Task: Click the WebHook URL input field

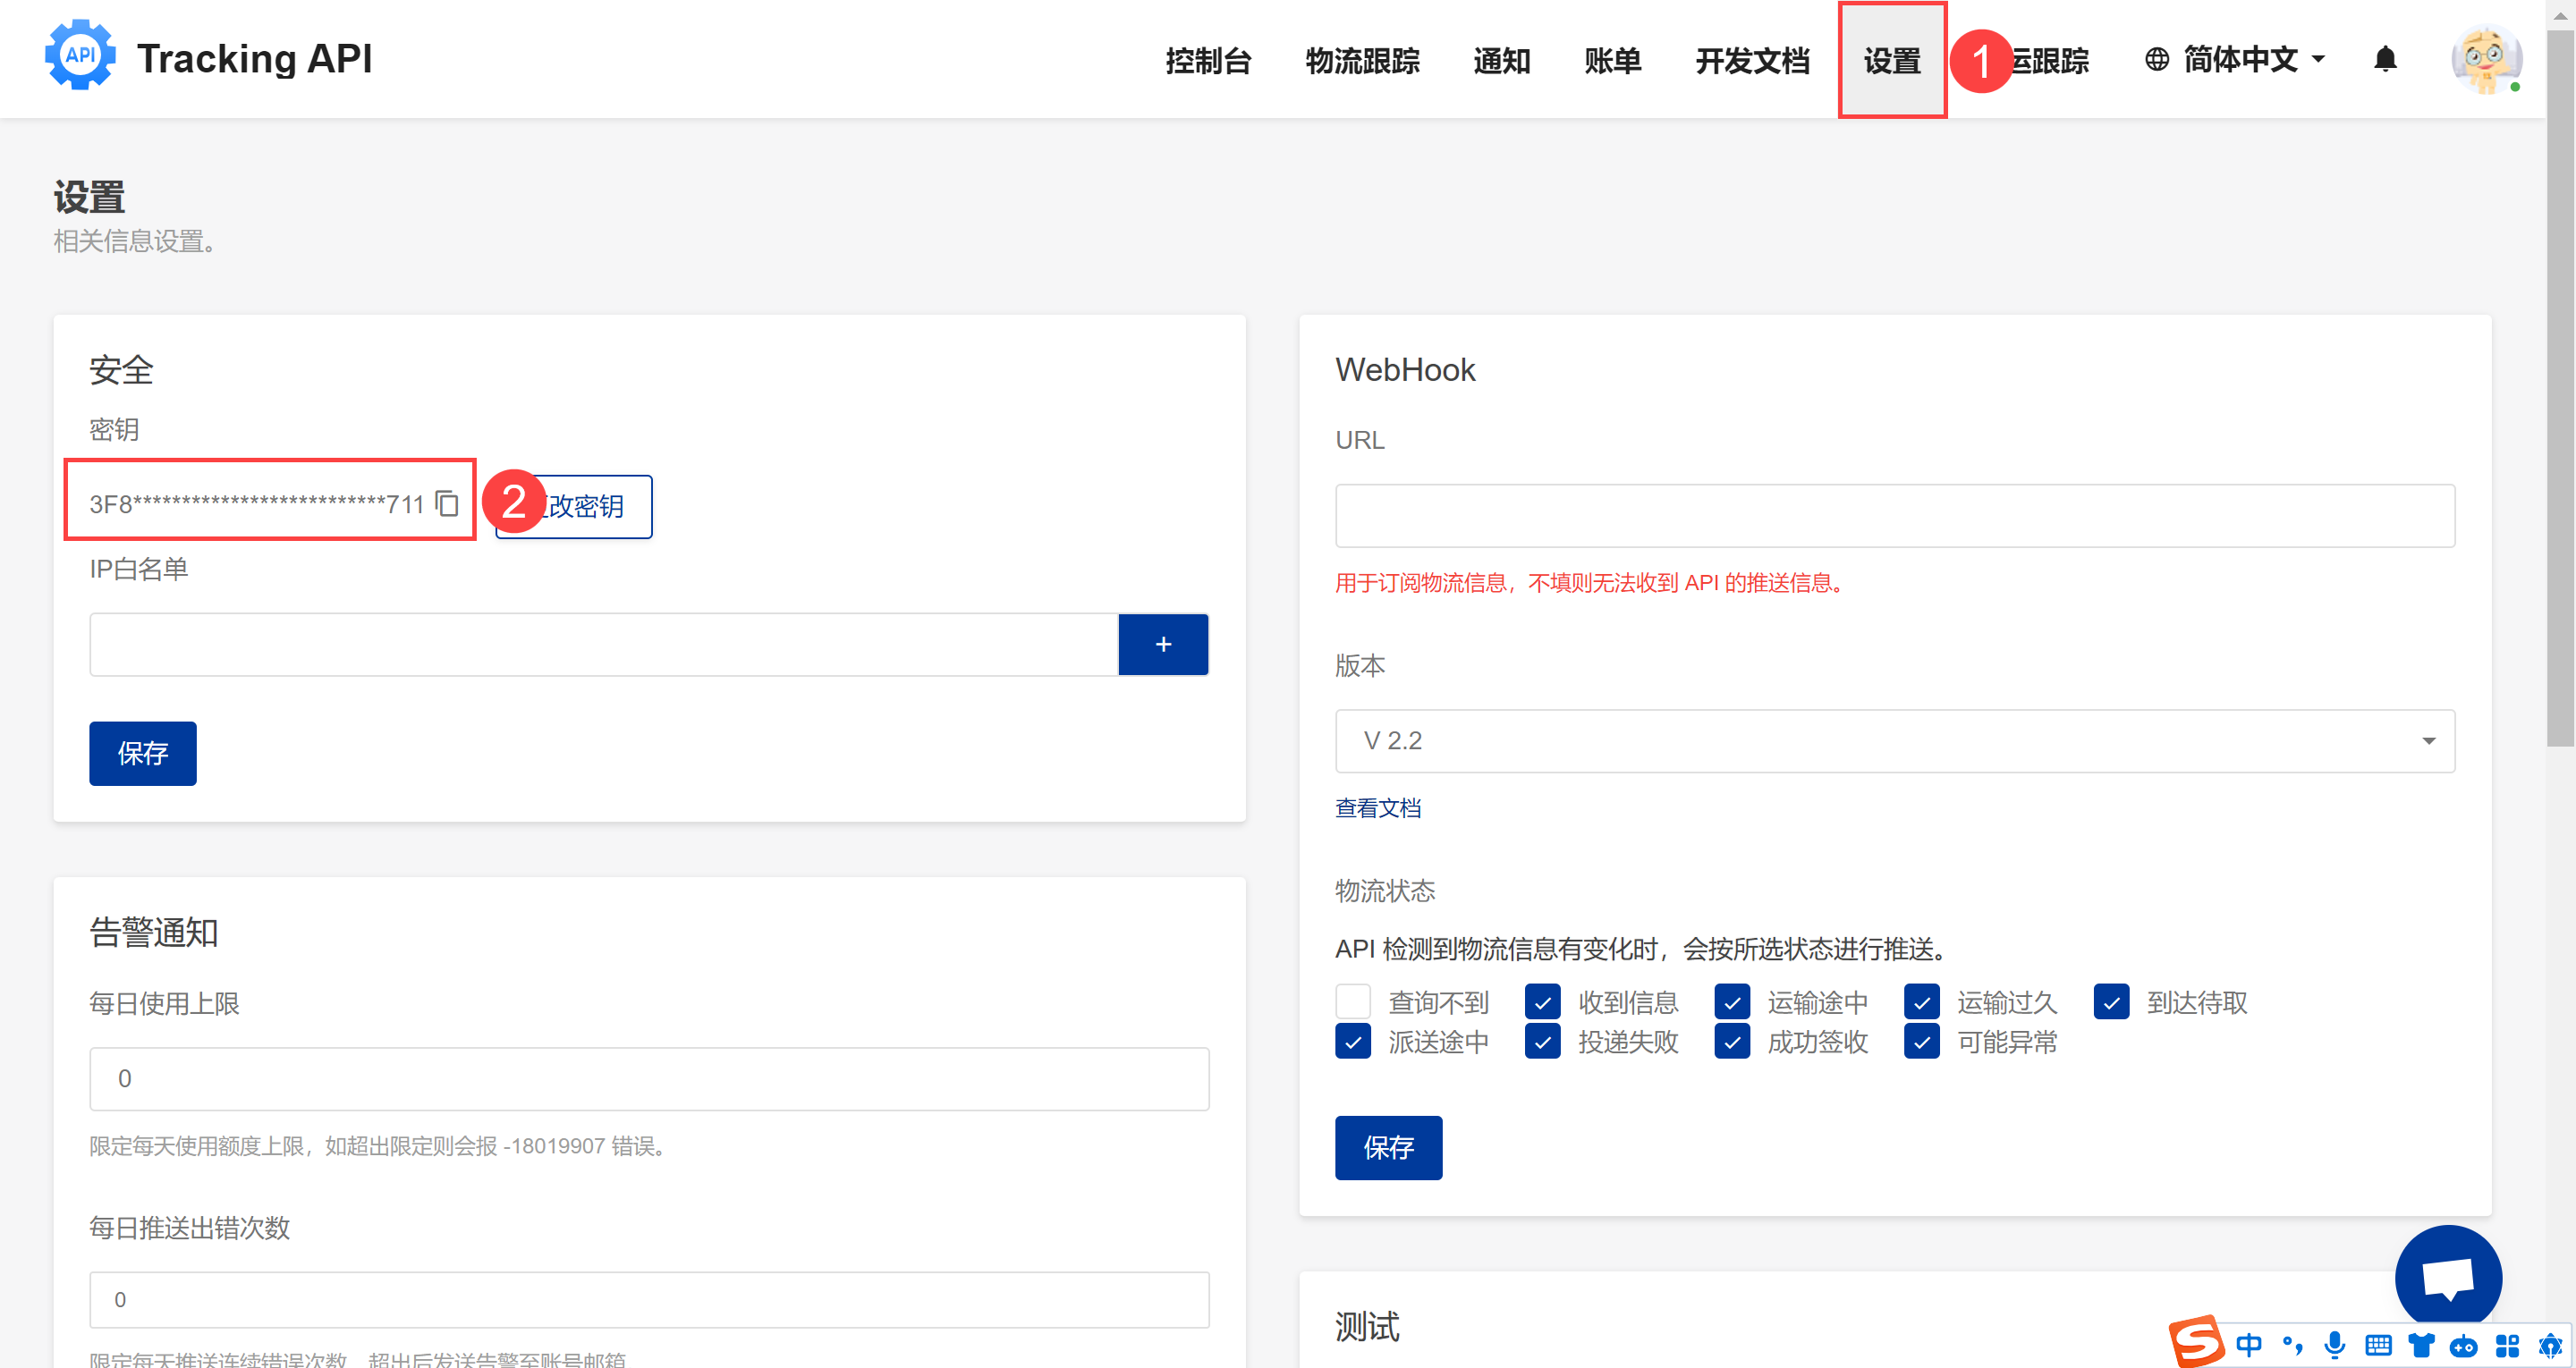Action: coord(1894,516)
